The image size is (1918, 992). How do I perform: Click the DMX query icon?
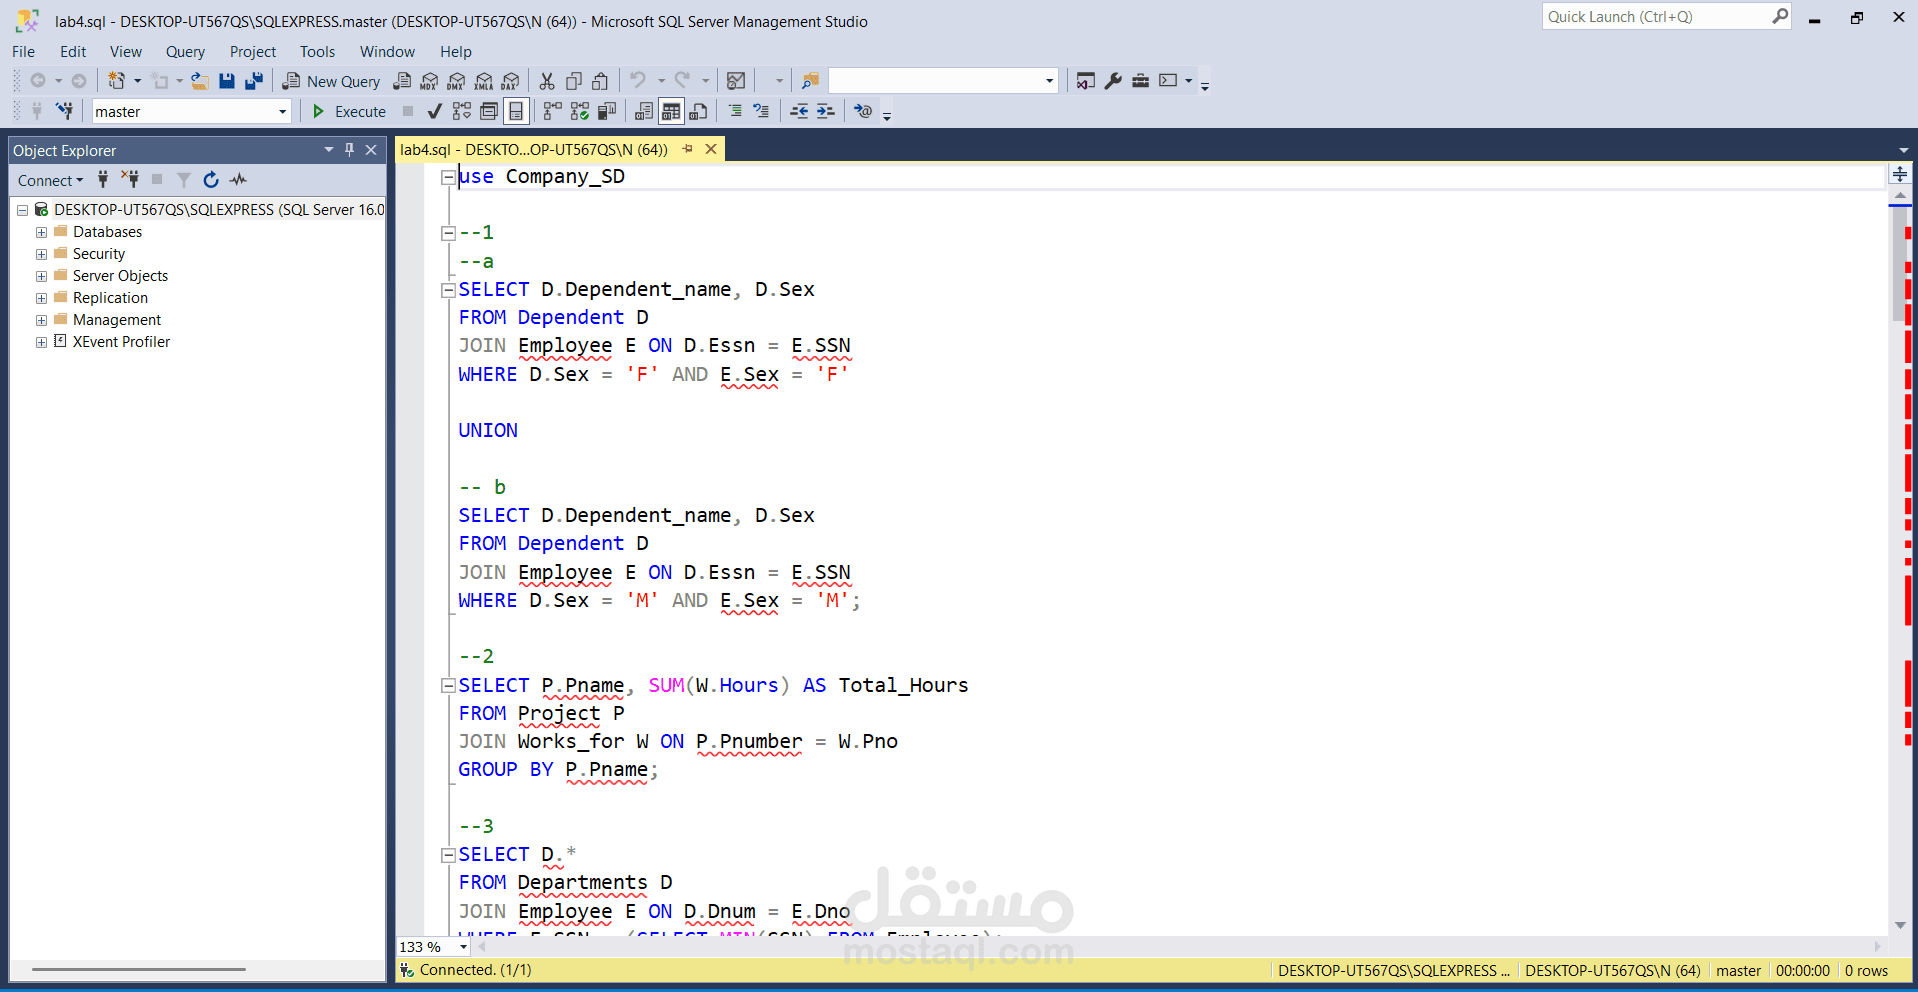click(x=456, y=81)
